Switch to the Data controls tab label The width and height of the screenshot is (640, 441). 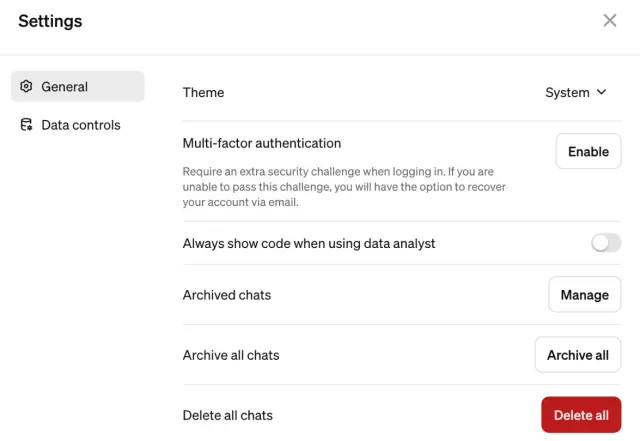click(81, 125)
